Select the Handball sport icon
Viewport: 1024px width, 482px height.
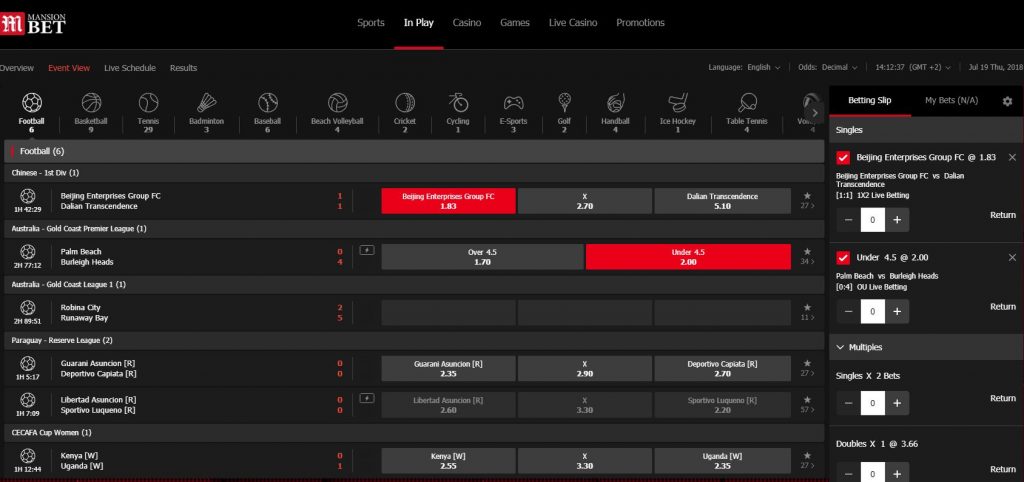[615, 103]
